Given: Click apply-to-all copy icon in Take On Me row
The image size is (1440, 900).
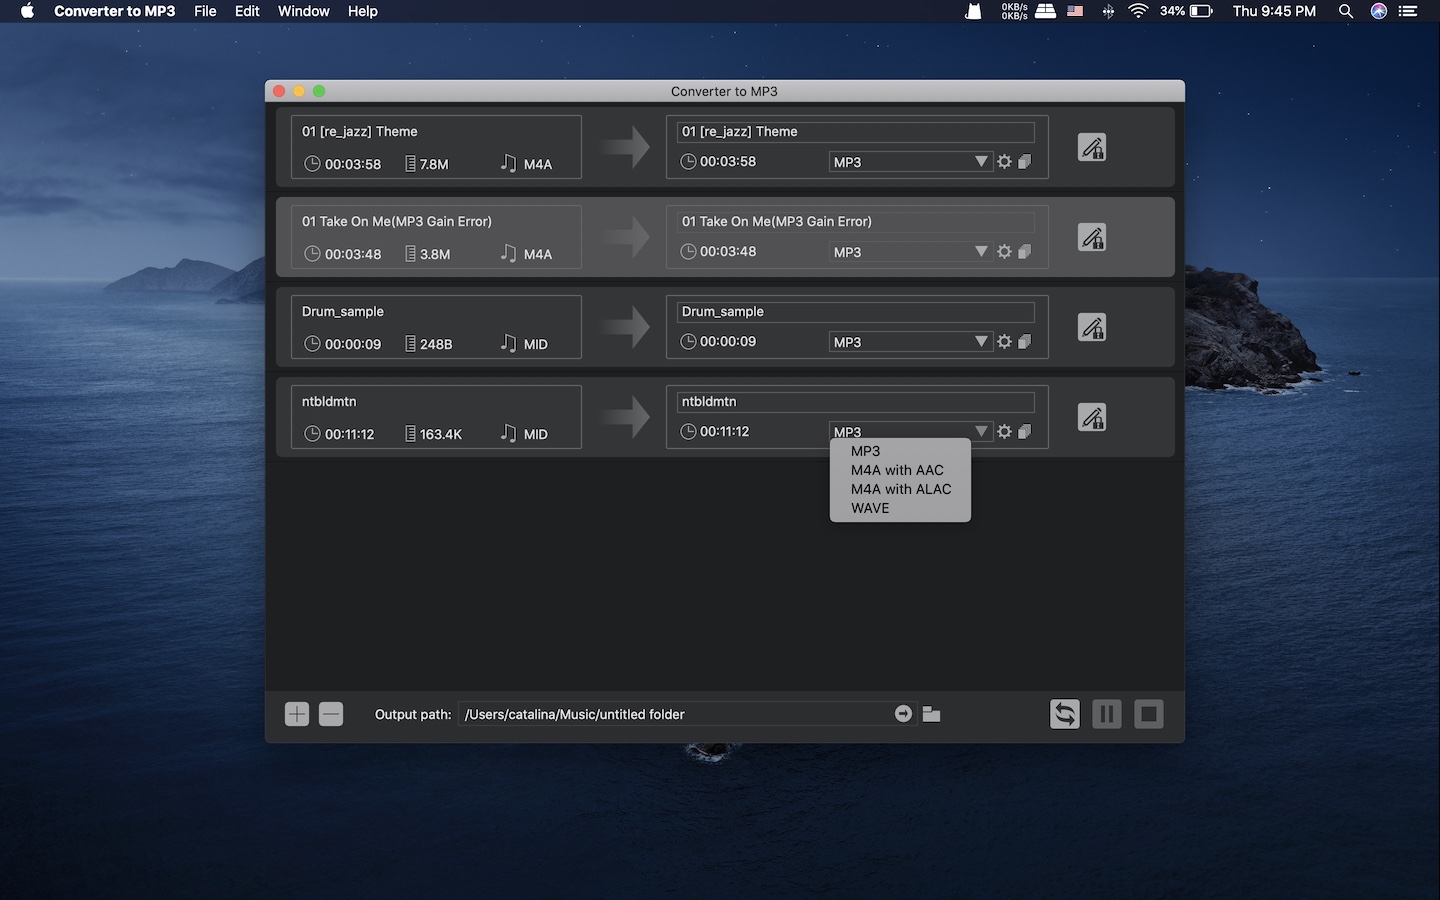Looking at the screenshot, I should tap(1024, 252).
